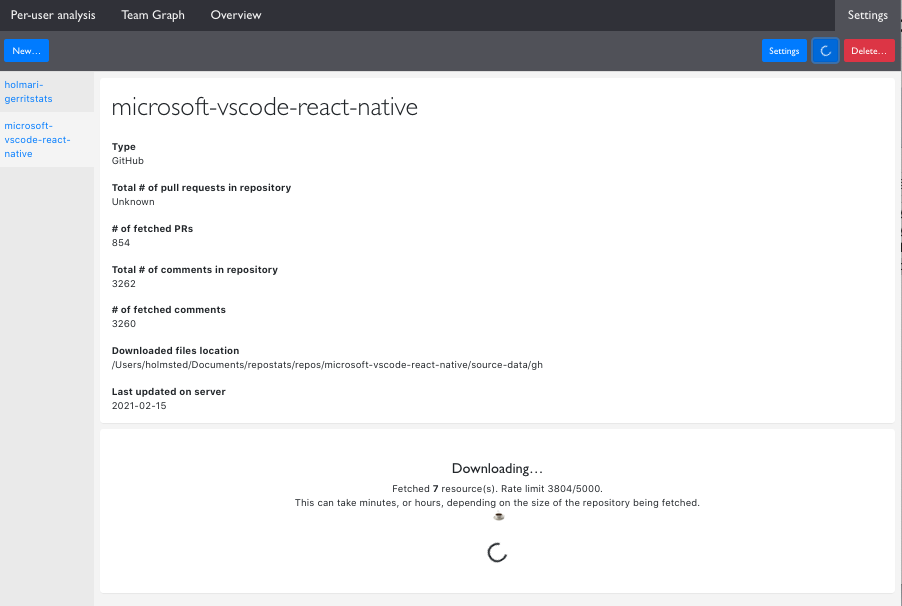Click the Downloading... heading
The width and height of the screenshot is (902, 606).
coord(497,468)
